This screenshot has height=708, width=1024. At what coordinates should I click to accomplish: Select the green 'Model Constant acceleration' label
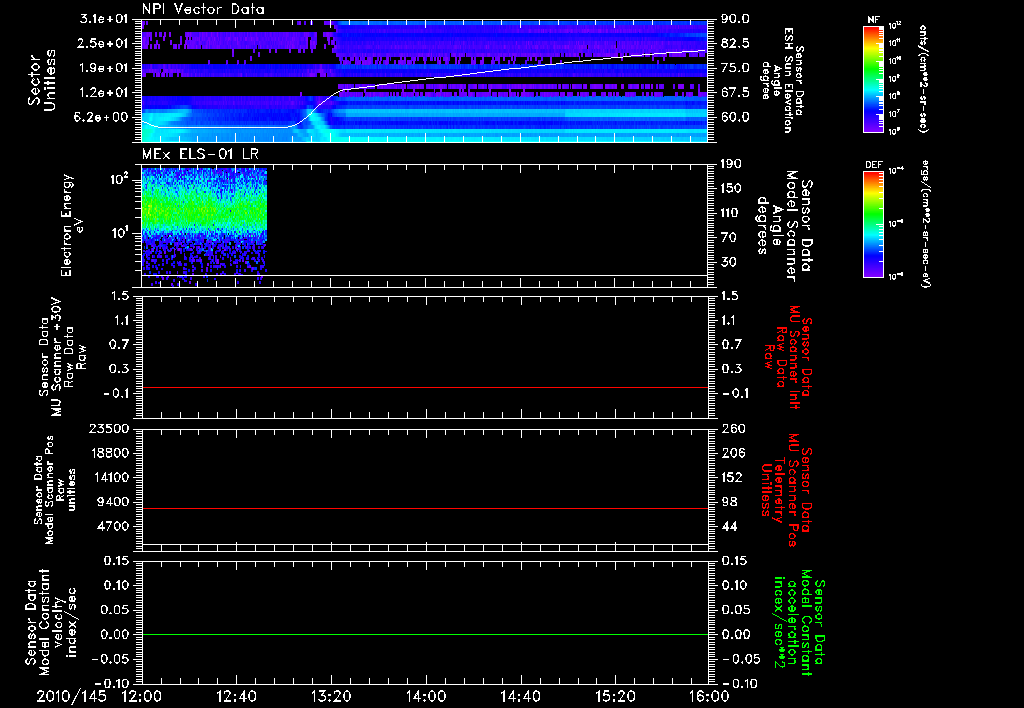[799, 624]
